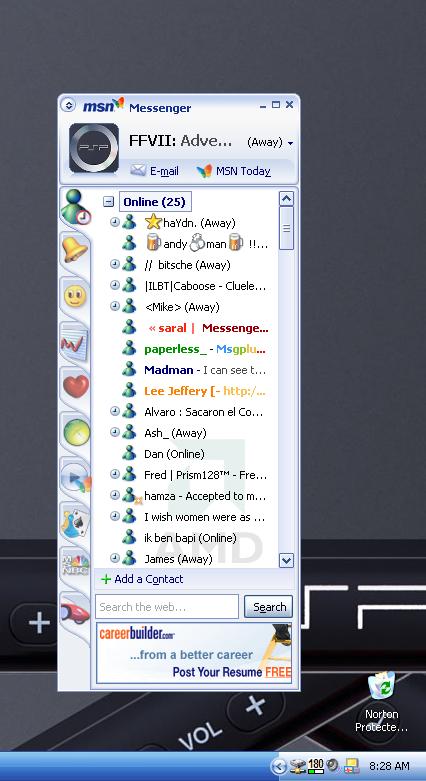Click the E-mail envelope icon

click(138, 170)
